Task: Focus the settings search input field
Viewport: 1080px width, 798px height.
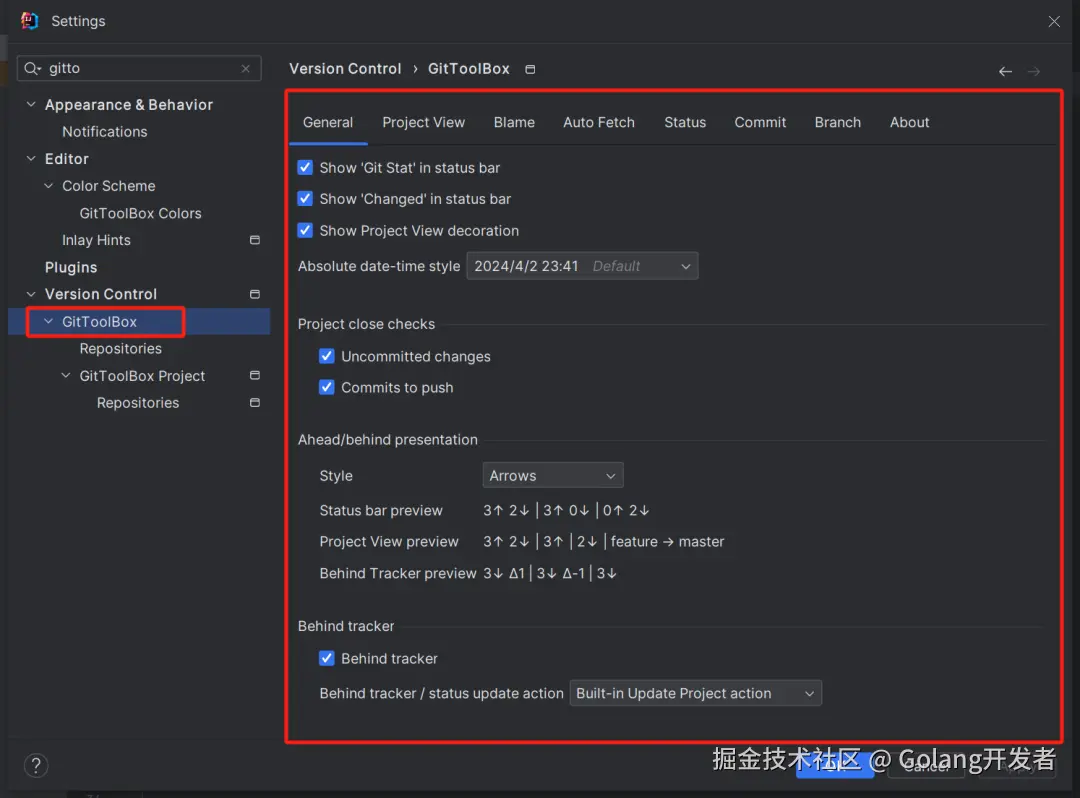Action: tap(141, 68)
